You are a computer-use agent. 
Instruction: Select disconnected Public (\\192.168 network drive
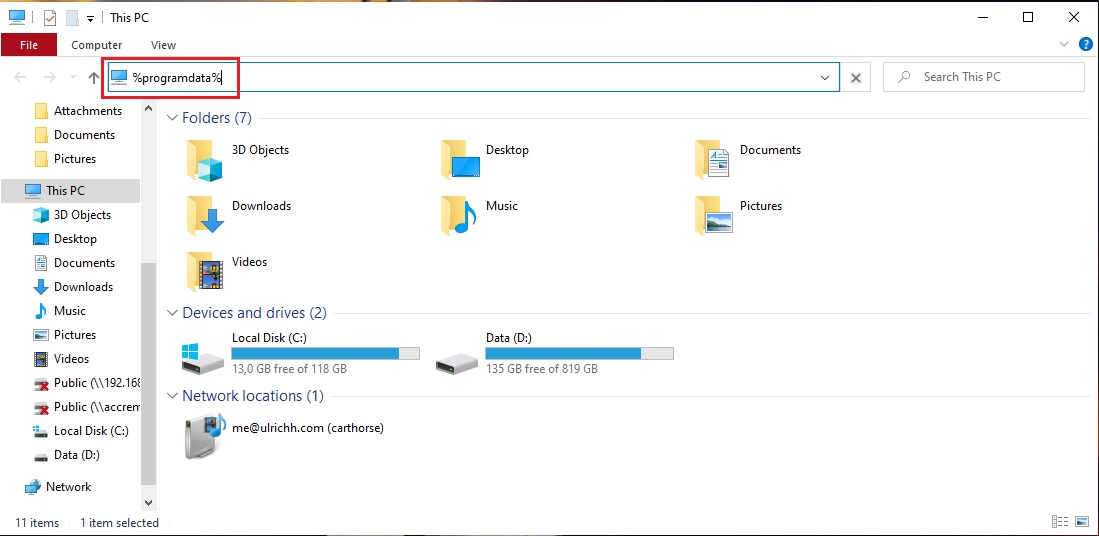coord(87,383)
